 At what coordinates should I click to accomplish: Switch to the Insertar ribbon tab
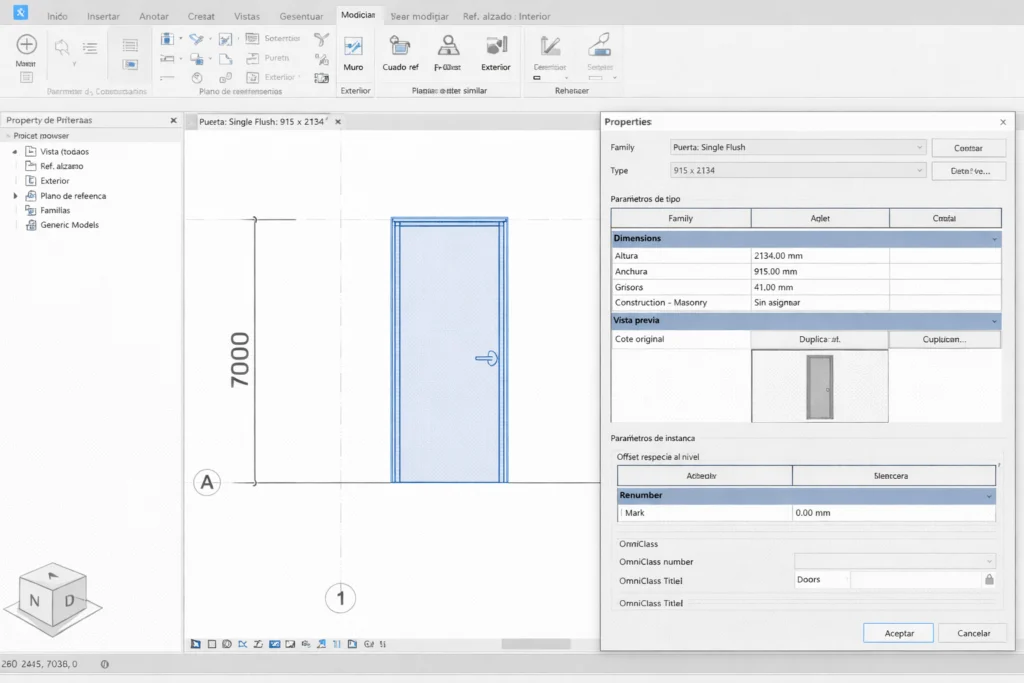(103, 15)
